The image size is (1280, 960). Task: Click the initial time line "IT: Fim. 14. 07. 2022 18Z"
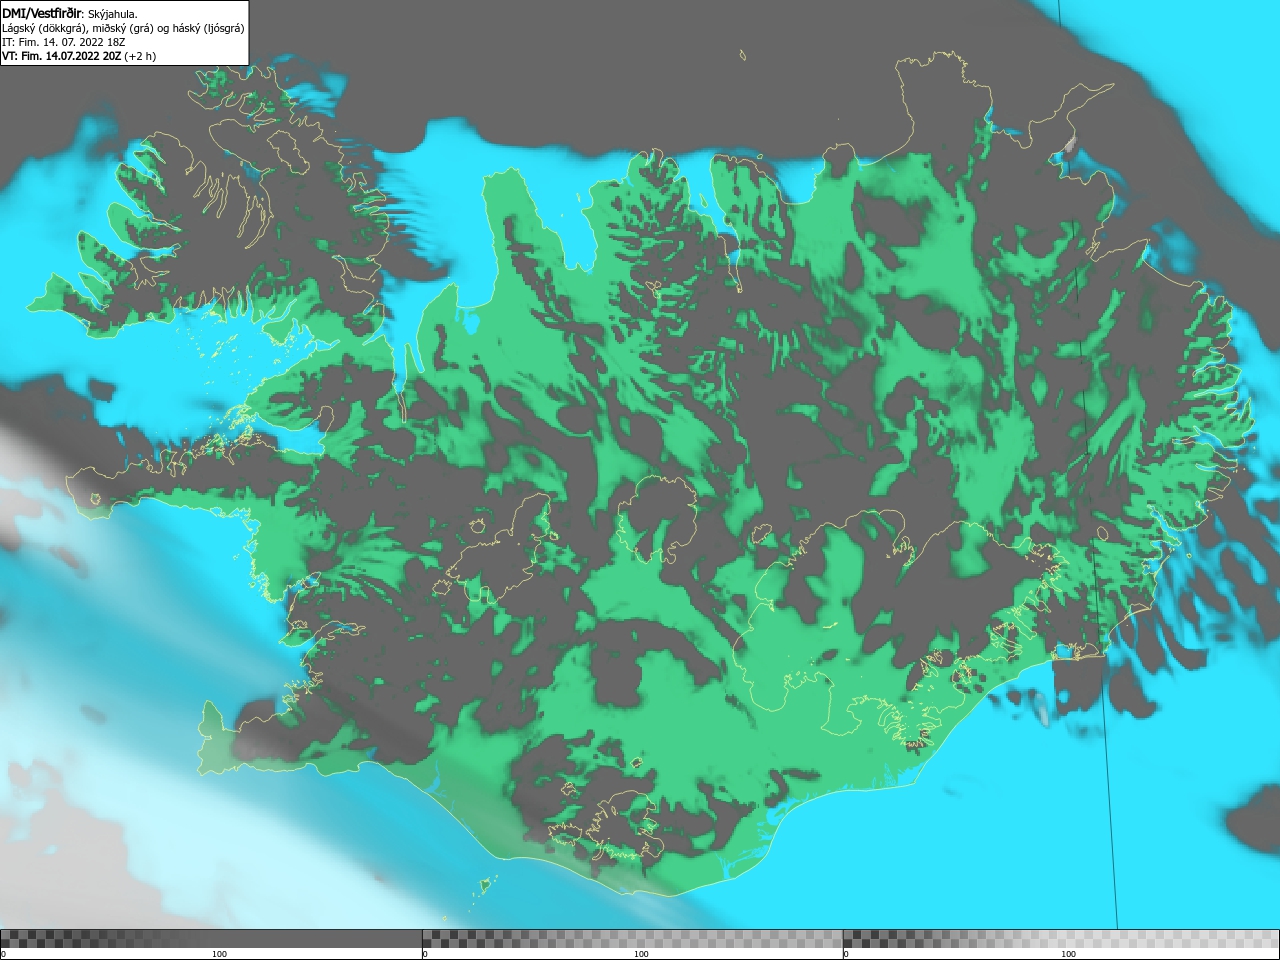(x=64, y=42)
